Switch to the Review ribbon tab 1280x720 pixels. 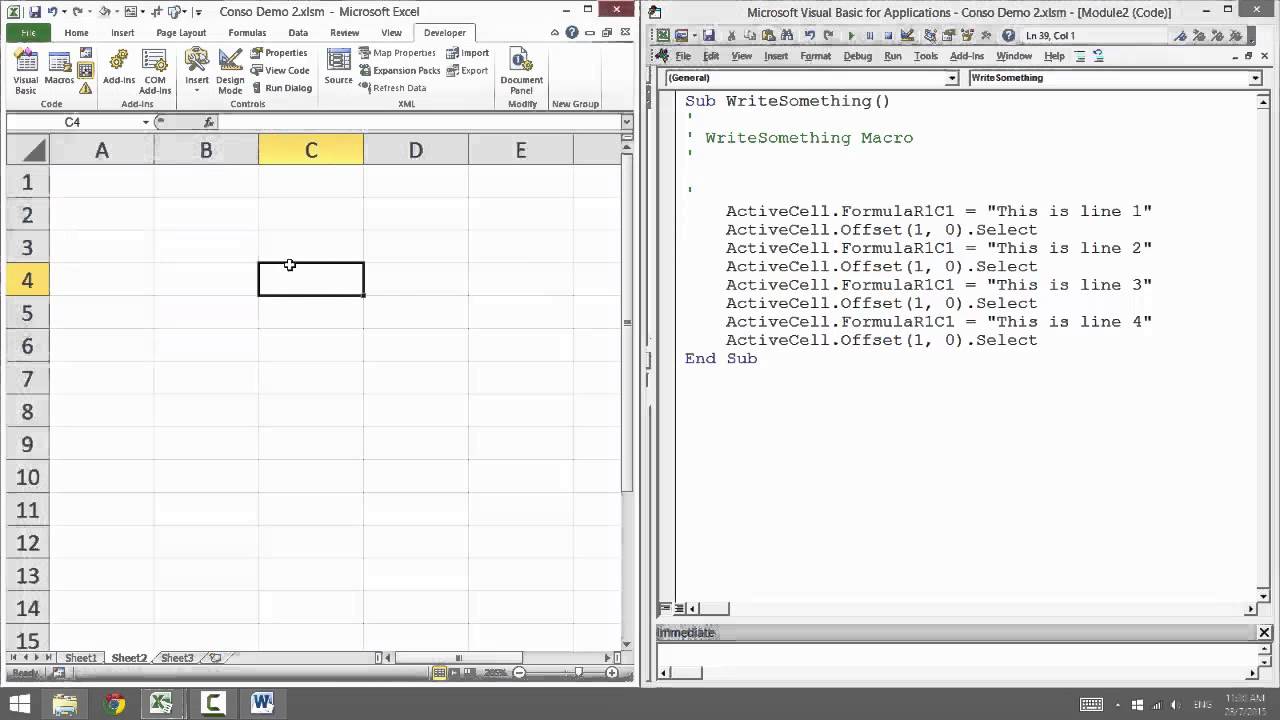(344, 33)
